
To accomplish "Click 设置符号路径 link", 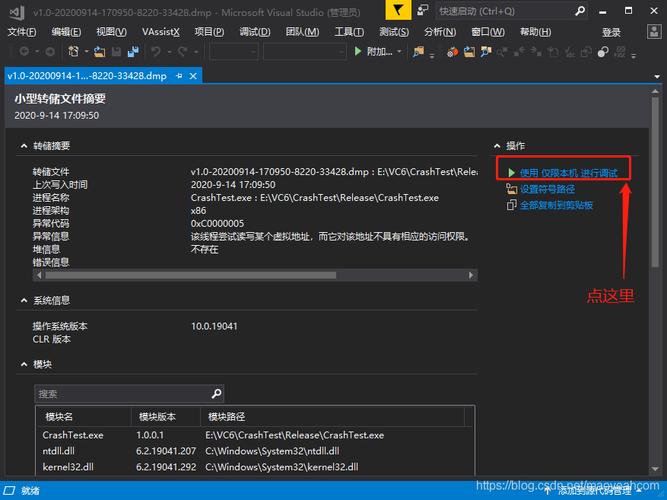I will coord(547,189).
